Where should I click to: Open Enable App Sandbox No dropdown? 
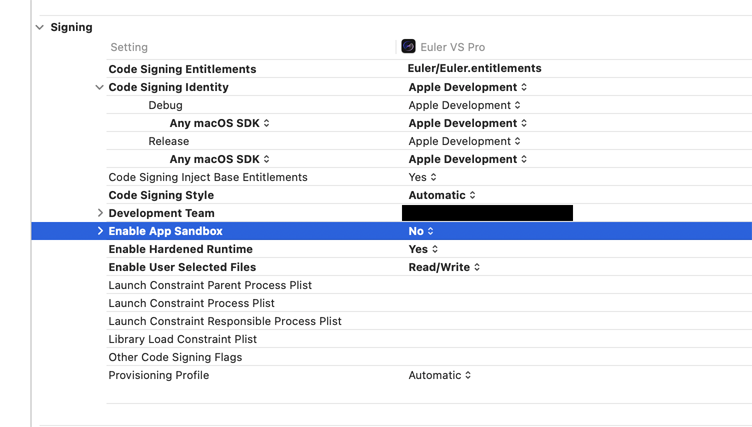pyautogui.click(x=421, y=231)
